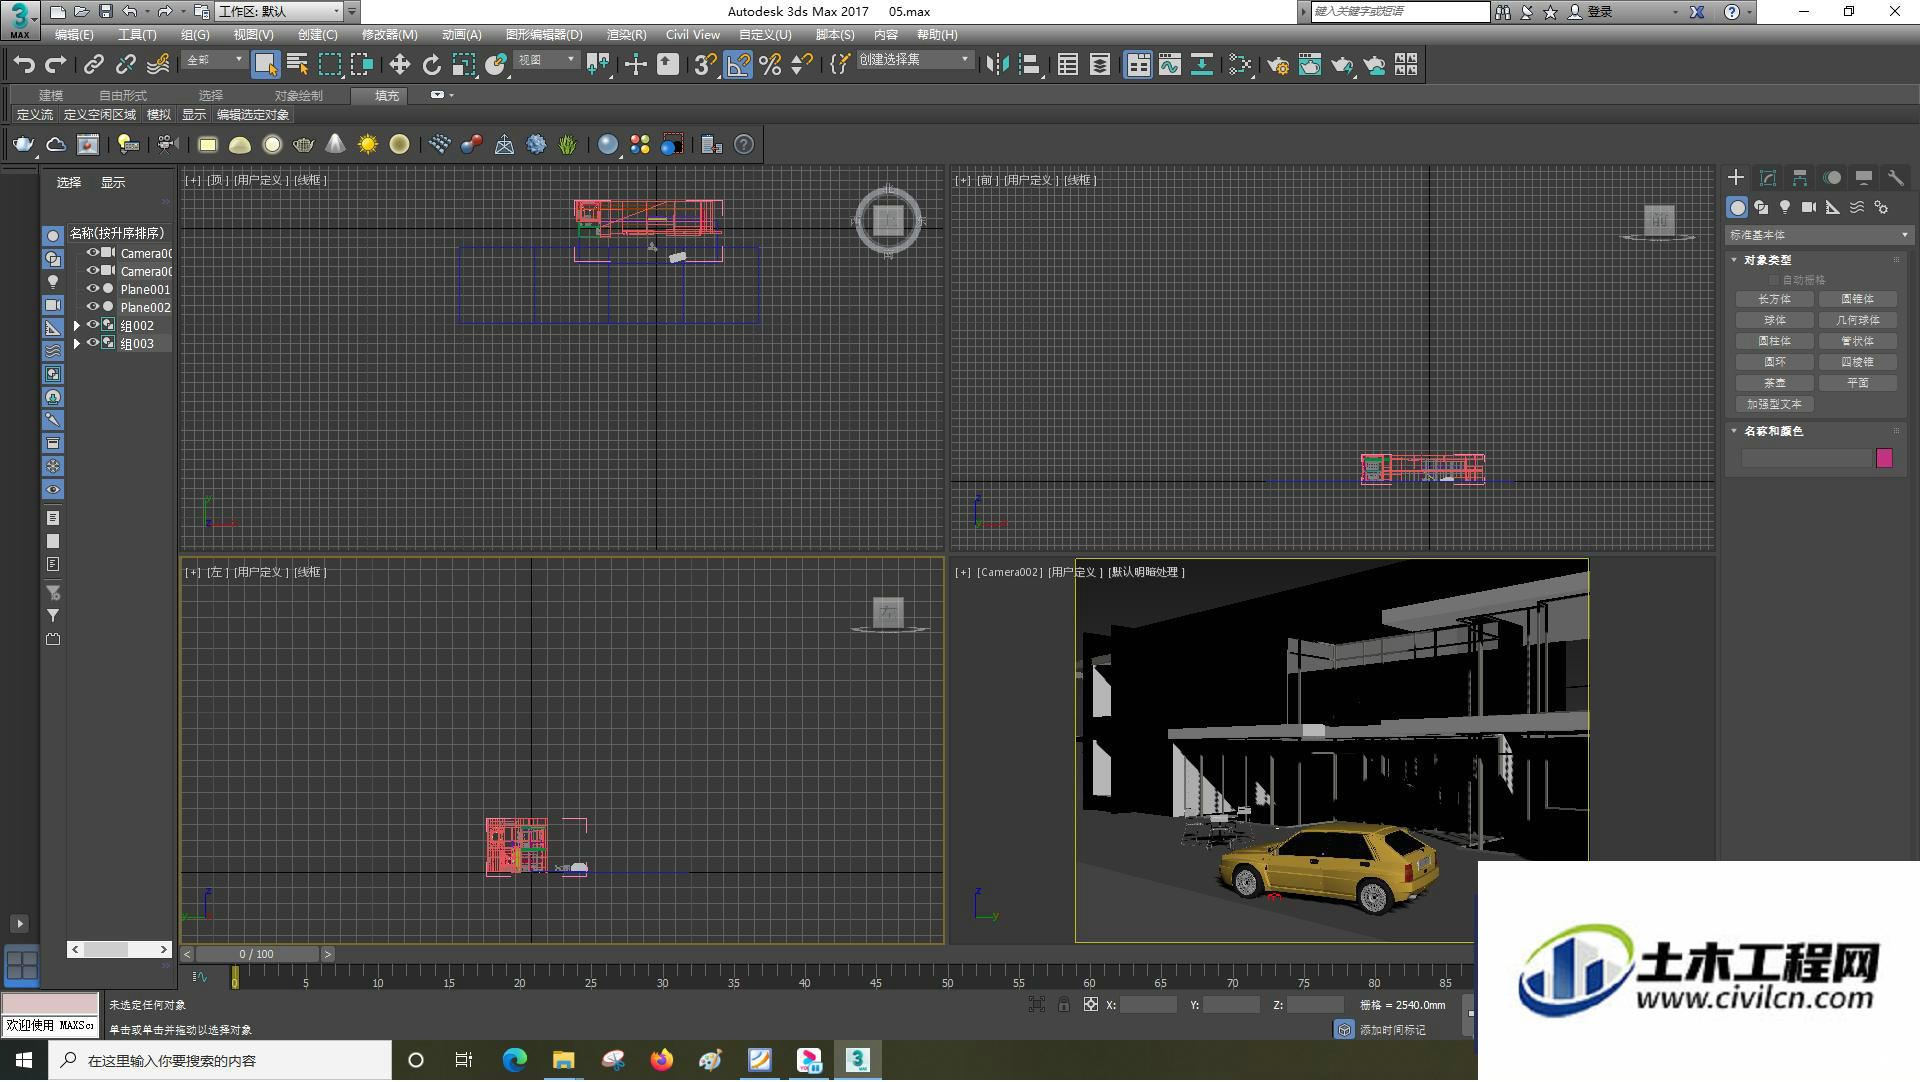Open the Hierarchy command panel tab

point(1800,178)
